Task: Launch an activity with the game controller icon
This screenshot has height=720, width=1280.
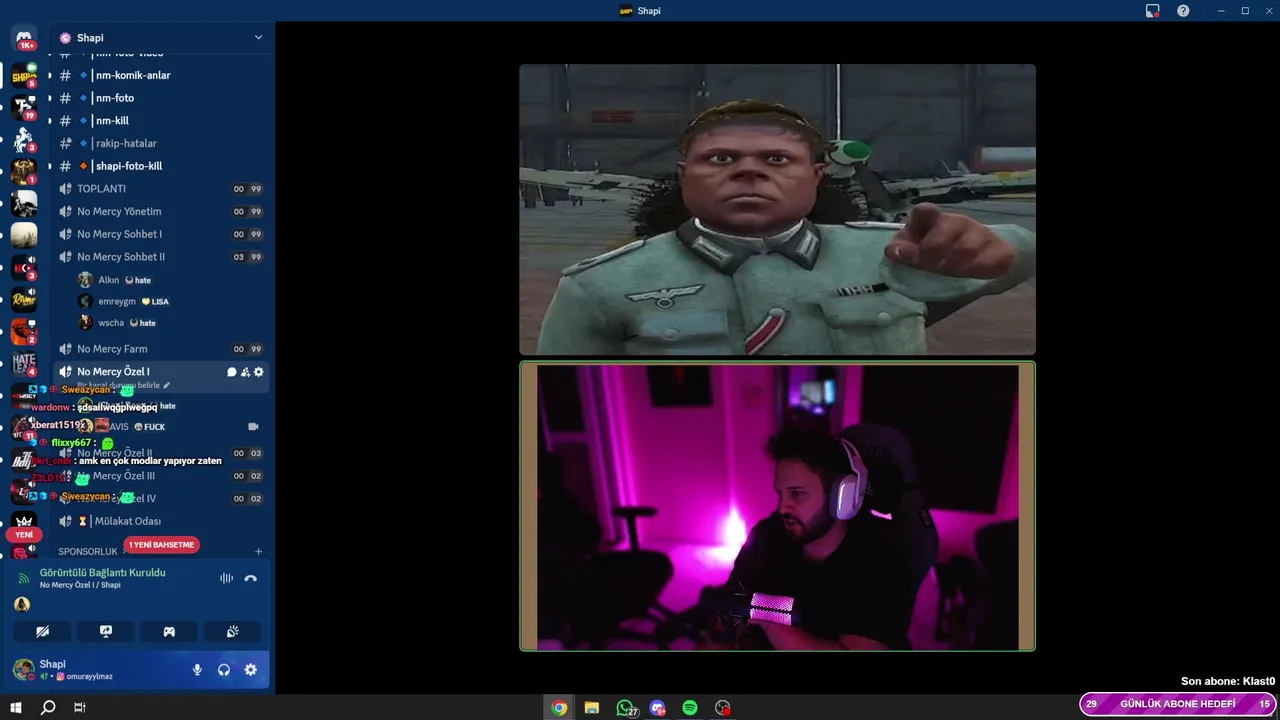Action: (169, 631)
